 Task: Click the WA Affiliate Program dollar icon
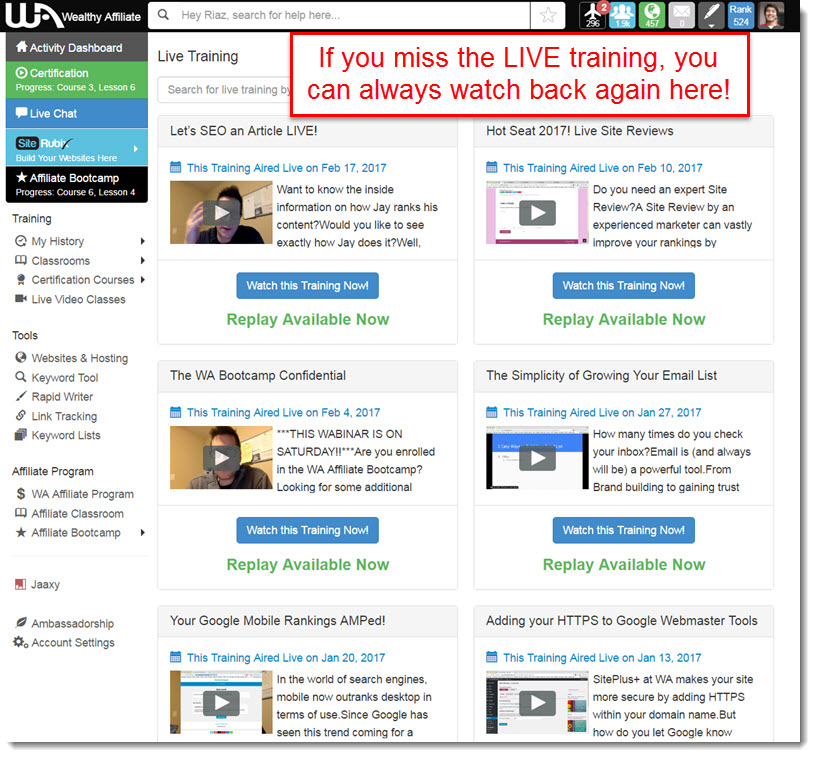click(21, 493)
